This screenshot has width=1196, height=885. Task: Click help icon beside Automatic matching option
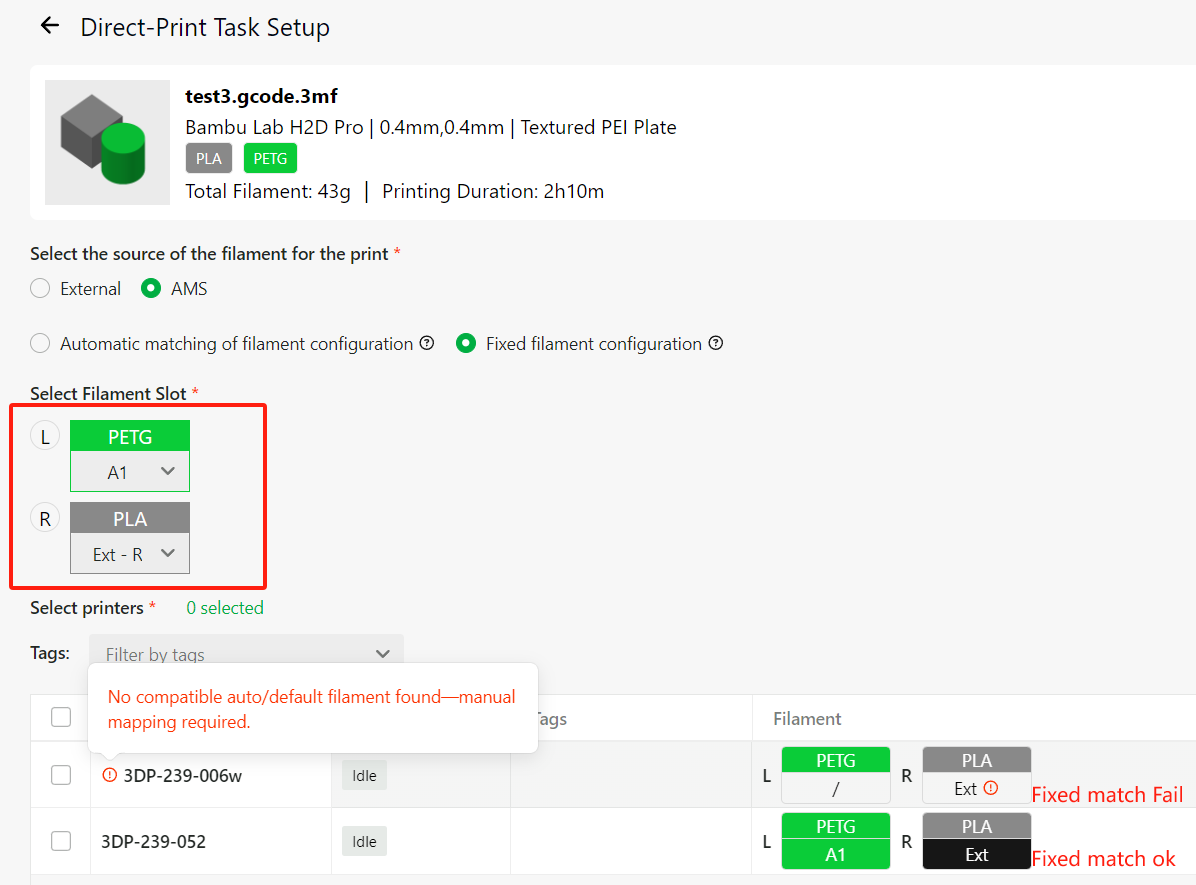[x=427, y=343]
